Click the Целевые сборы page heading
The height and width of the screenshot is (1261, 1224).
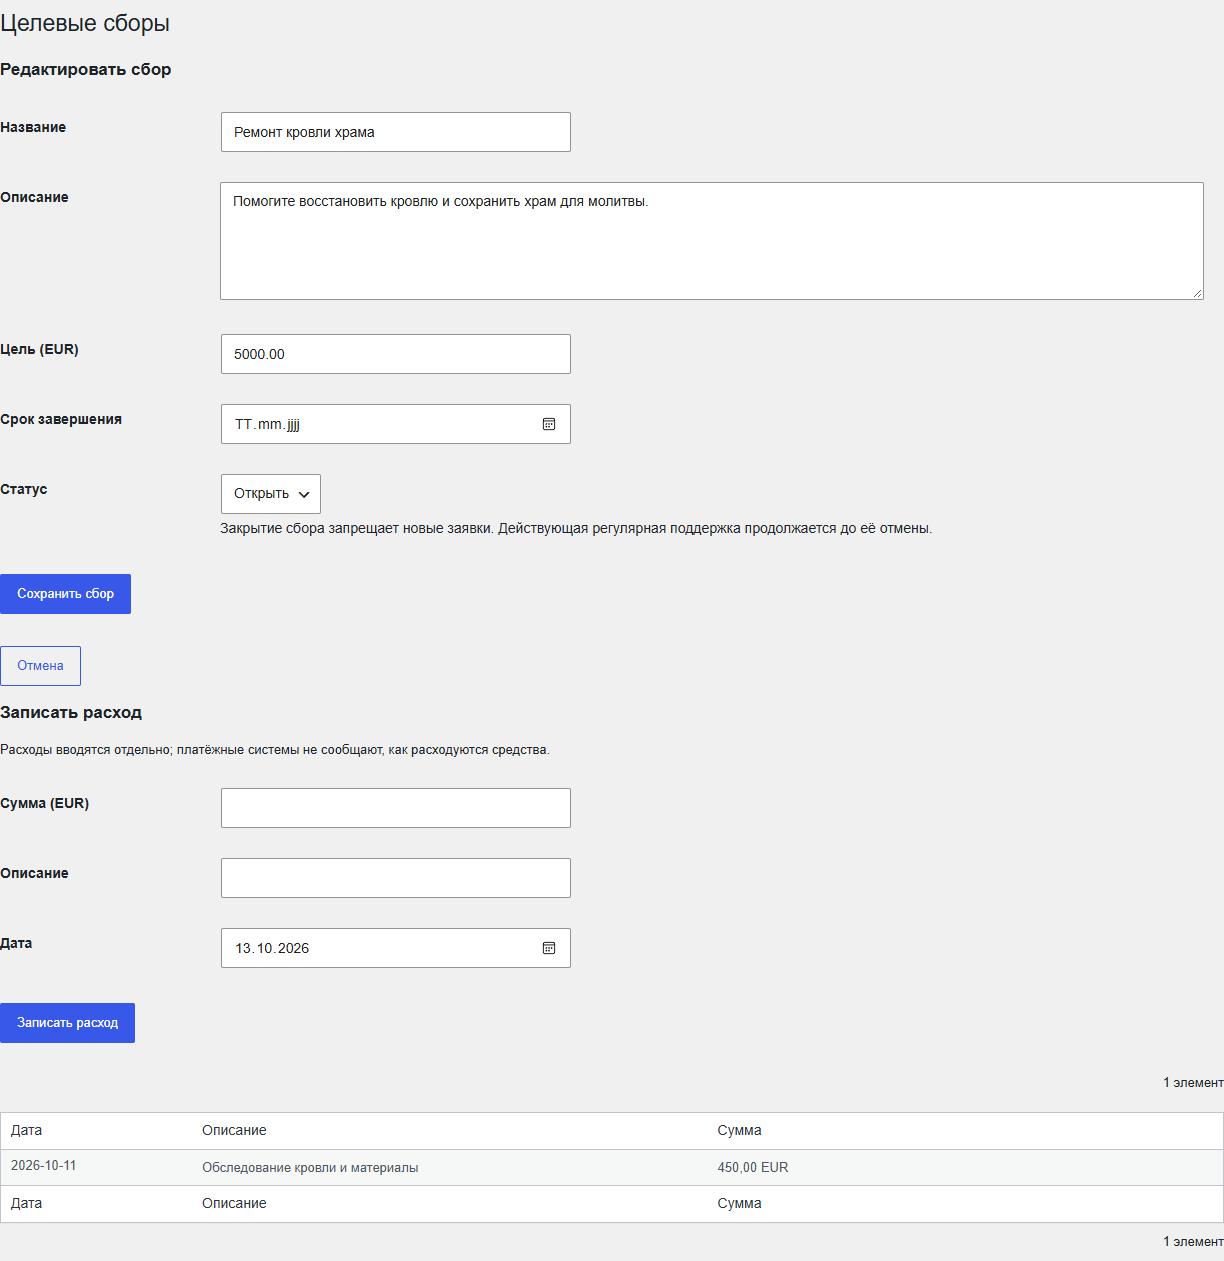coord(85,23)
